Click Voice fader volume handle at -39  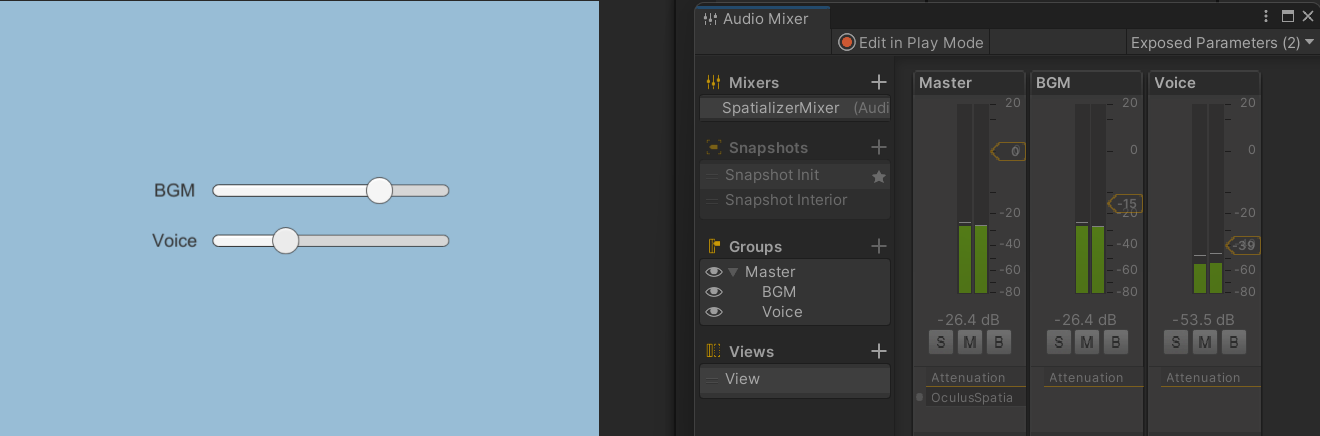pos(1242,245)
